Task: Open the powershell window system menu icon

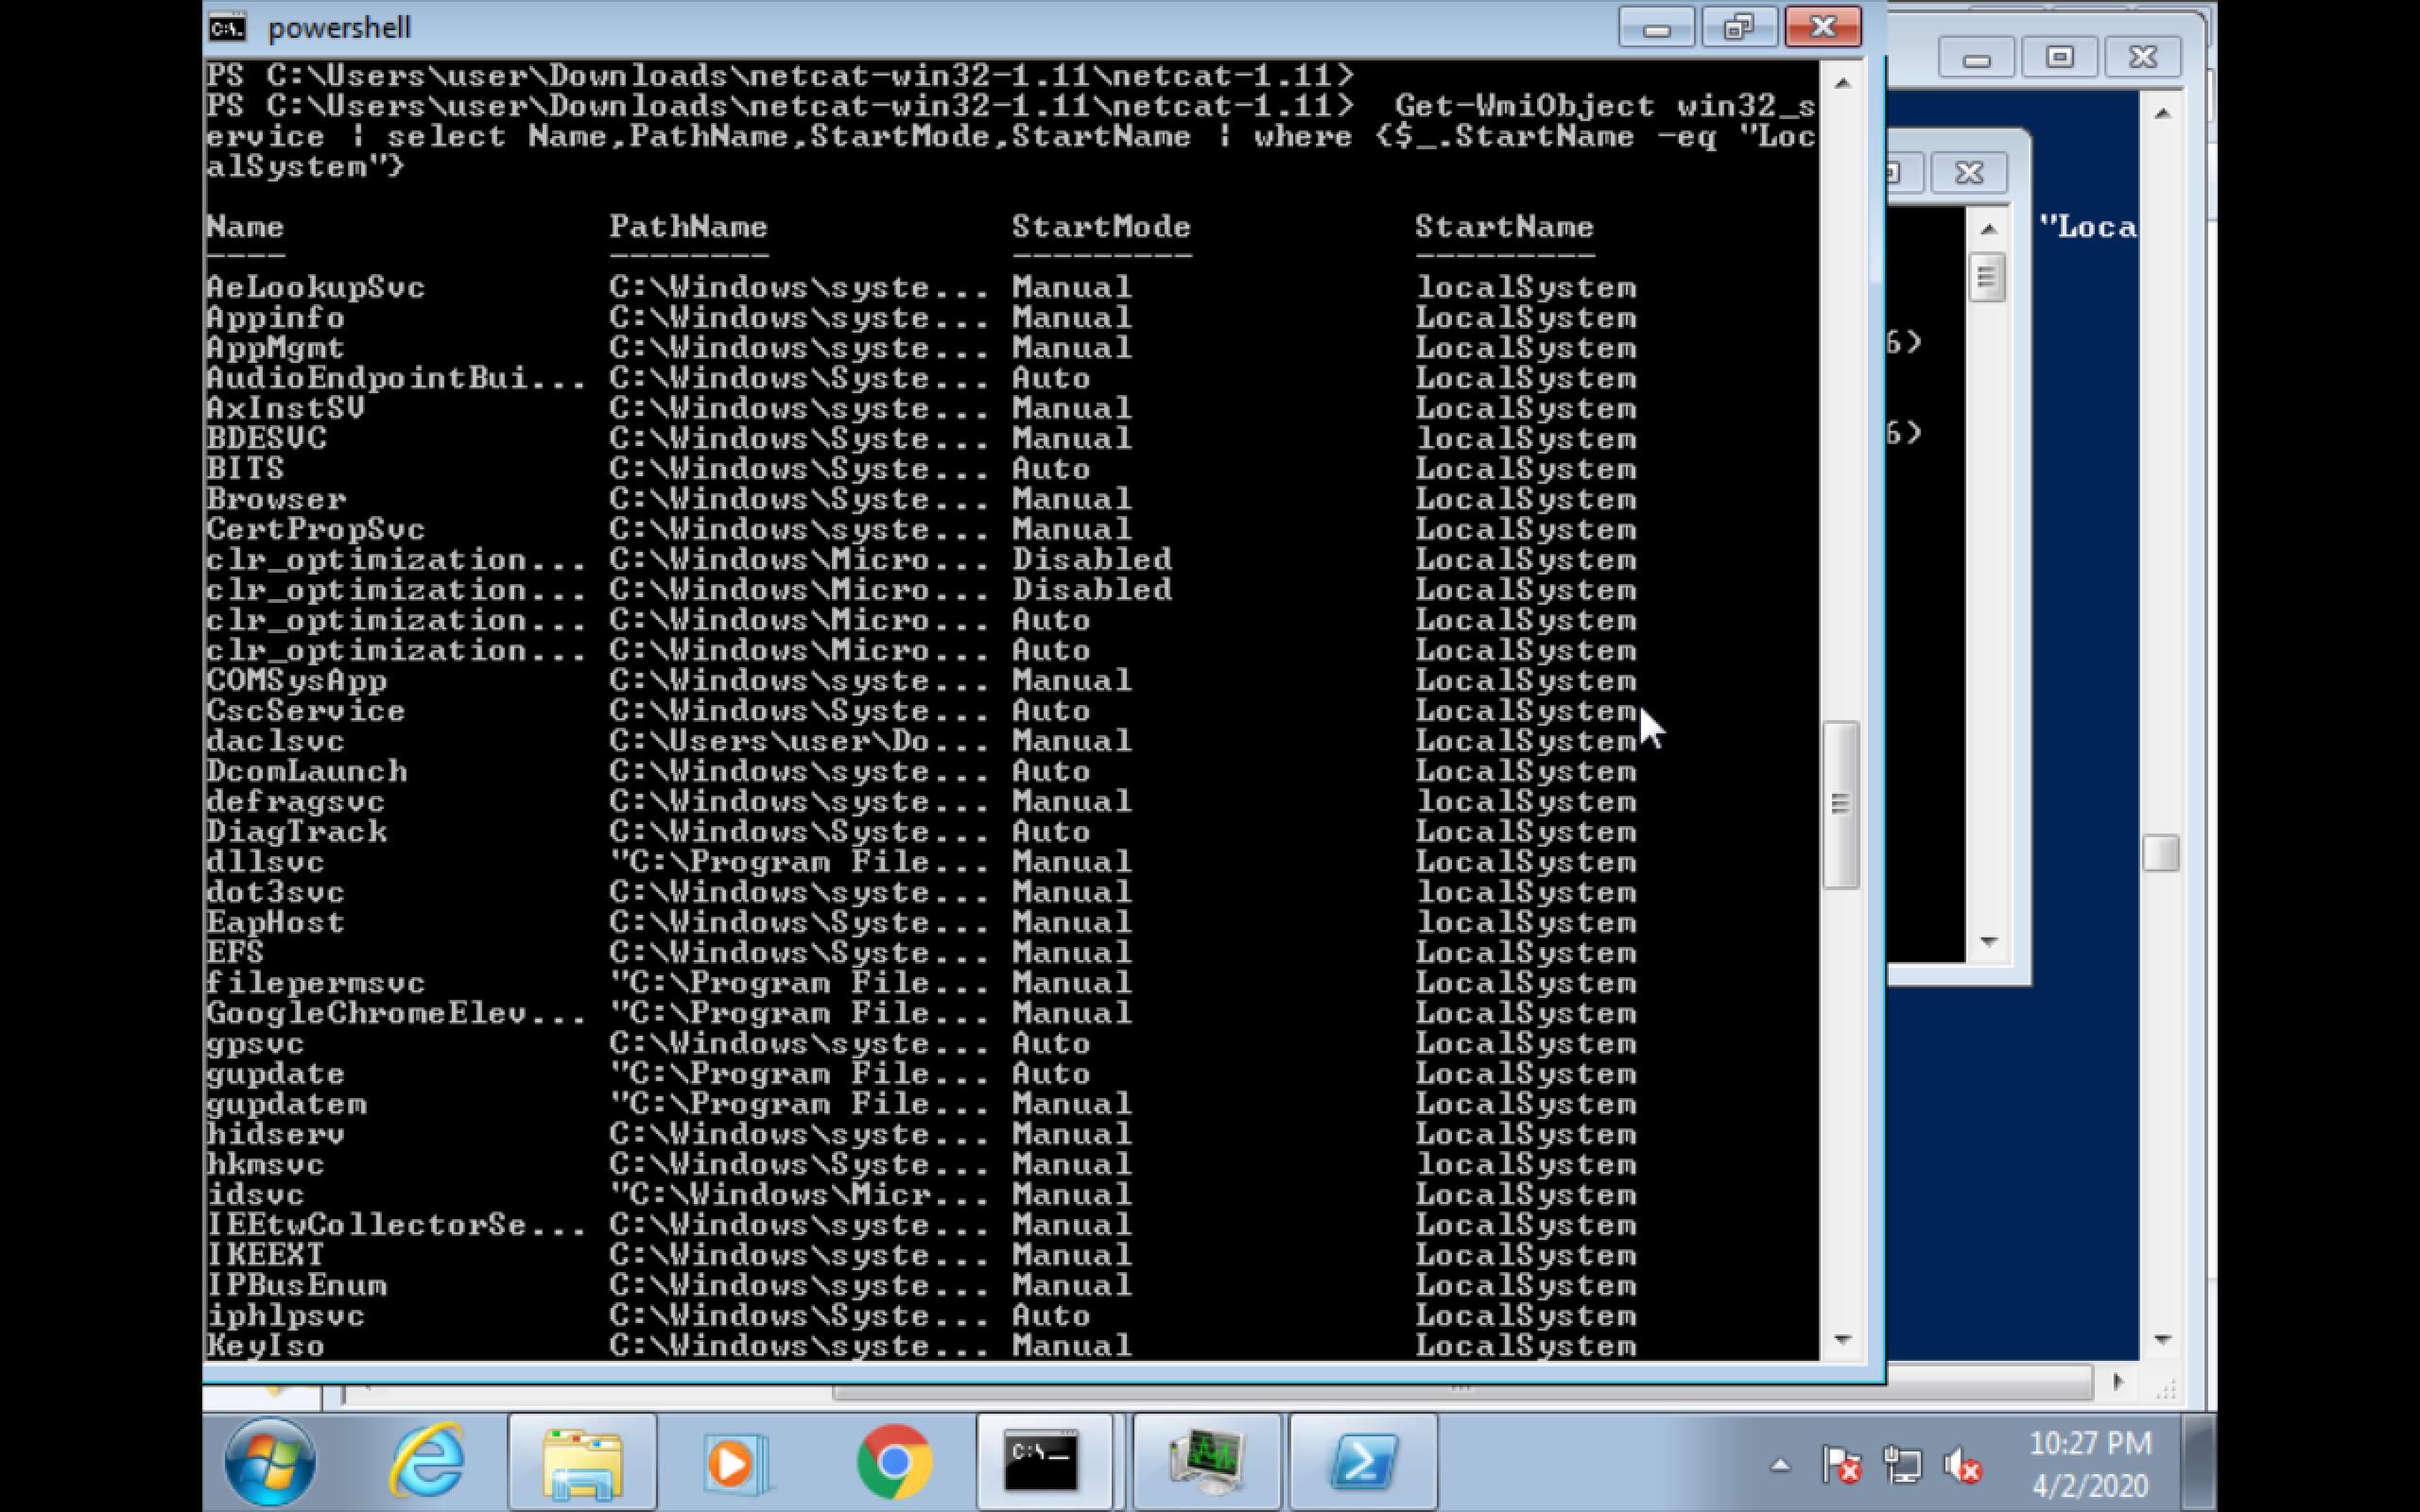Action: (x=227, y=27)
